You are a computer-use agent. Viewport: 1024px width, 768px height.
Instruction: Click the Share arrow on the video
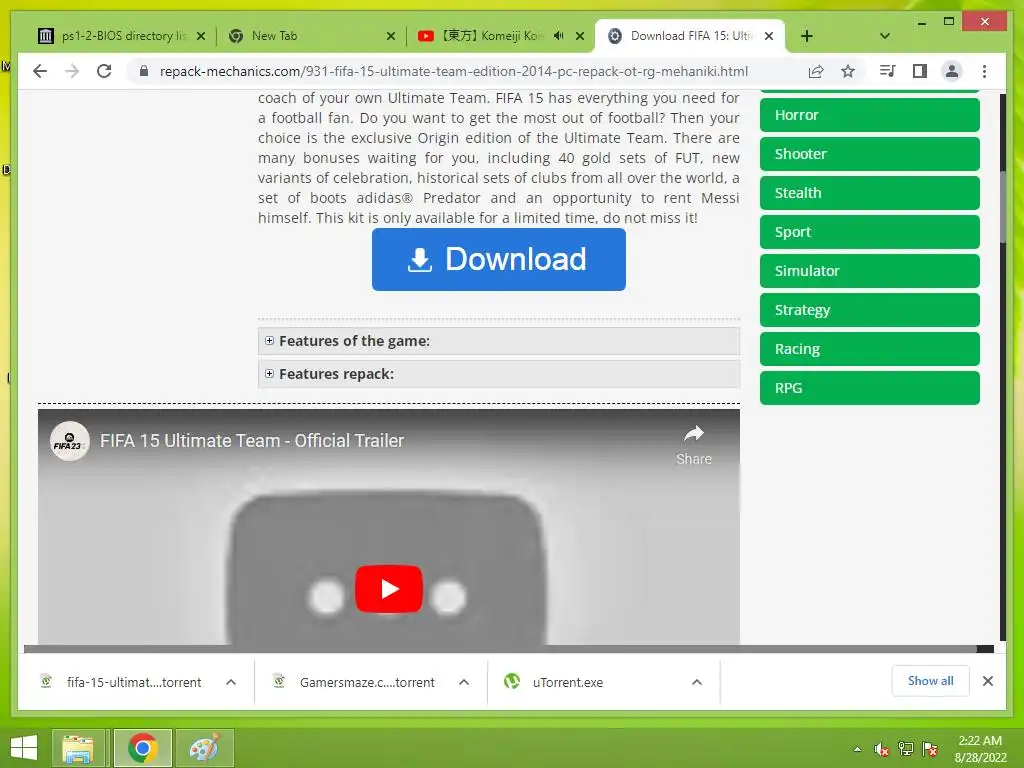coord(694,445)
